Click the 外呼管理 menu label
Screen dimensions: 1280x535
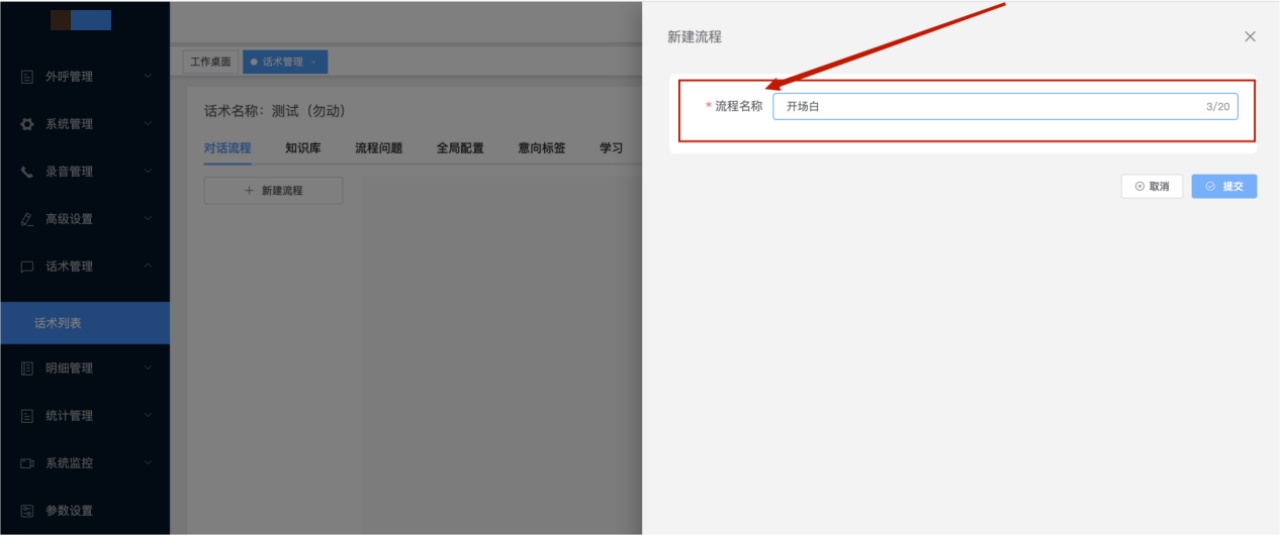pos(69,77)
